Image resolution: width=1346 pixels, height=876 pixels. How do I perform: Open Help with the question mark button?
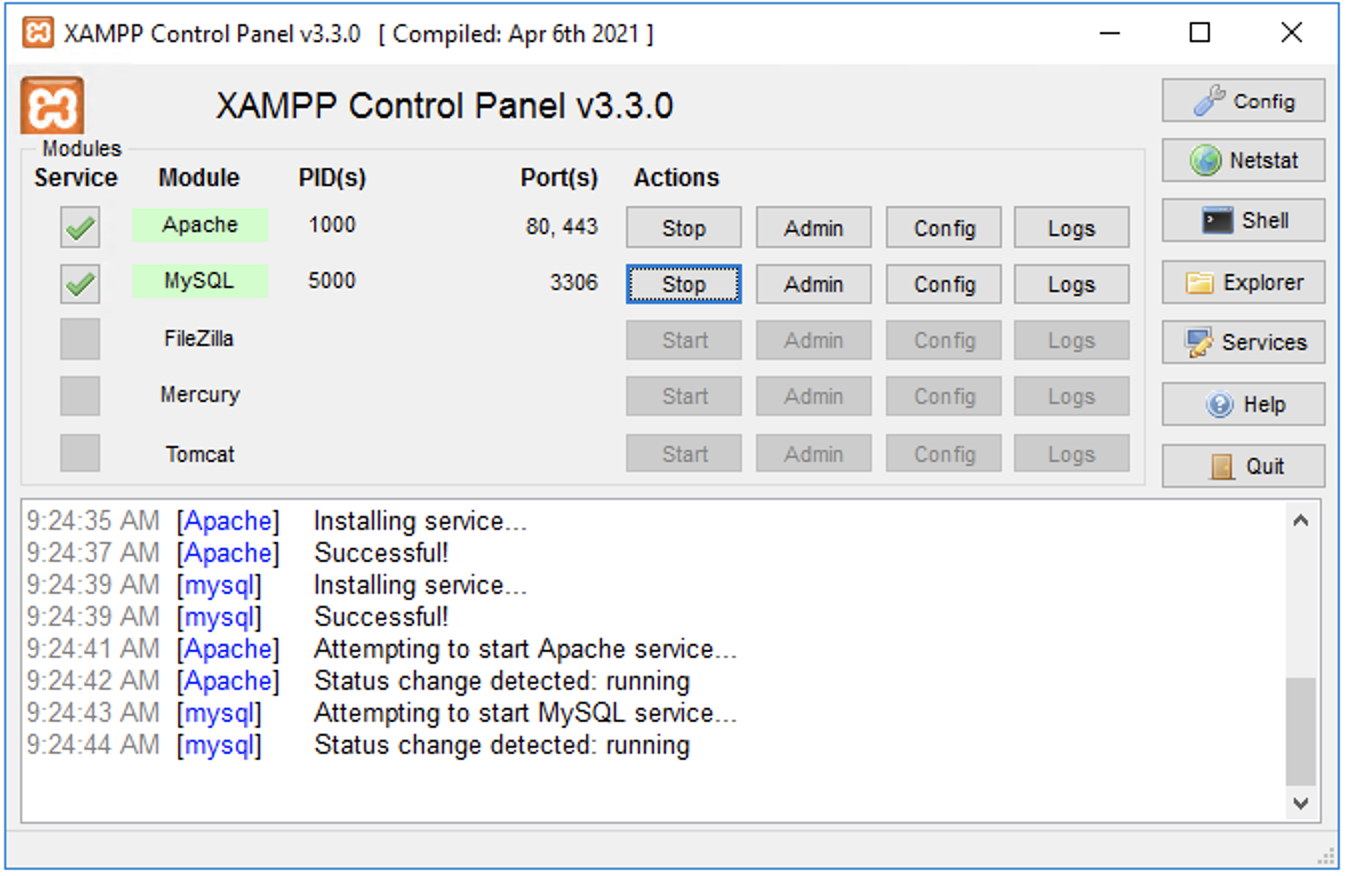point(1243,404)
